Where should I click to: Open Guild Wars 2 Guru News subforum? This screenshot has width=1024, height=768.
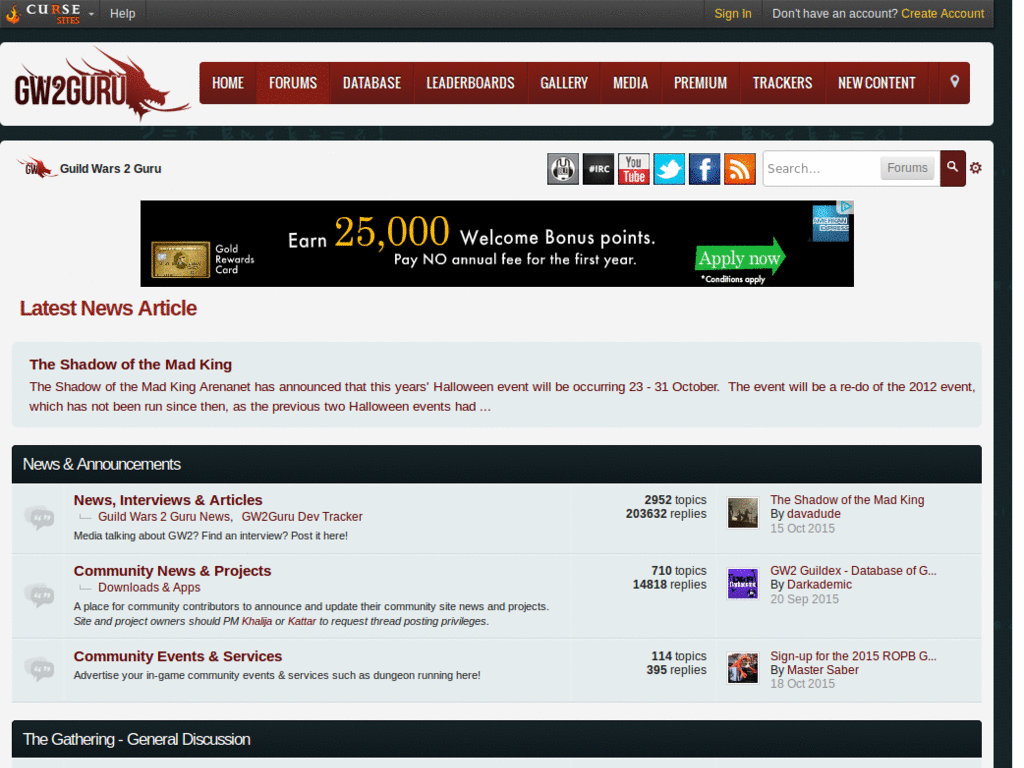(164, 517)
